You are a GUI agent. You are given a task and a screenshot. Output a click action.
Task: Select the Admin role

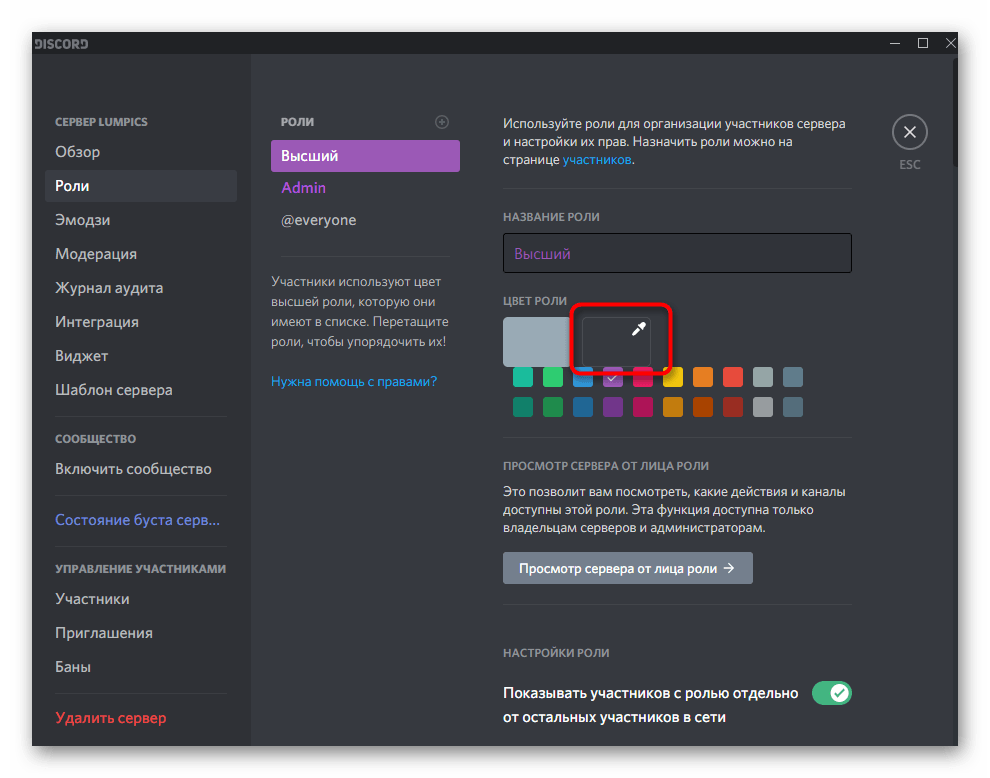click(x=304, y=188)
